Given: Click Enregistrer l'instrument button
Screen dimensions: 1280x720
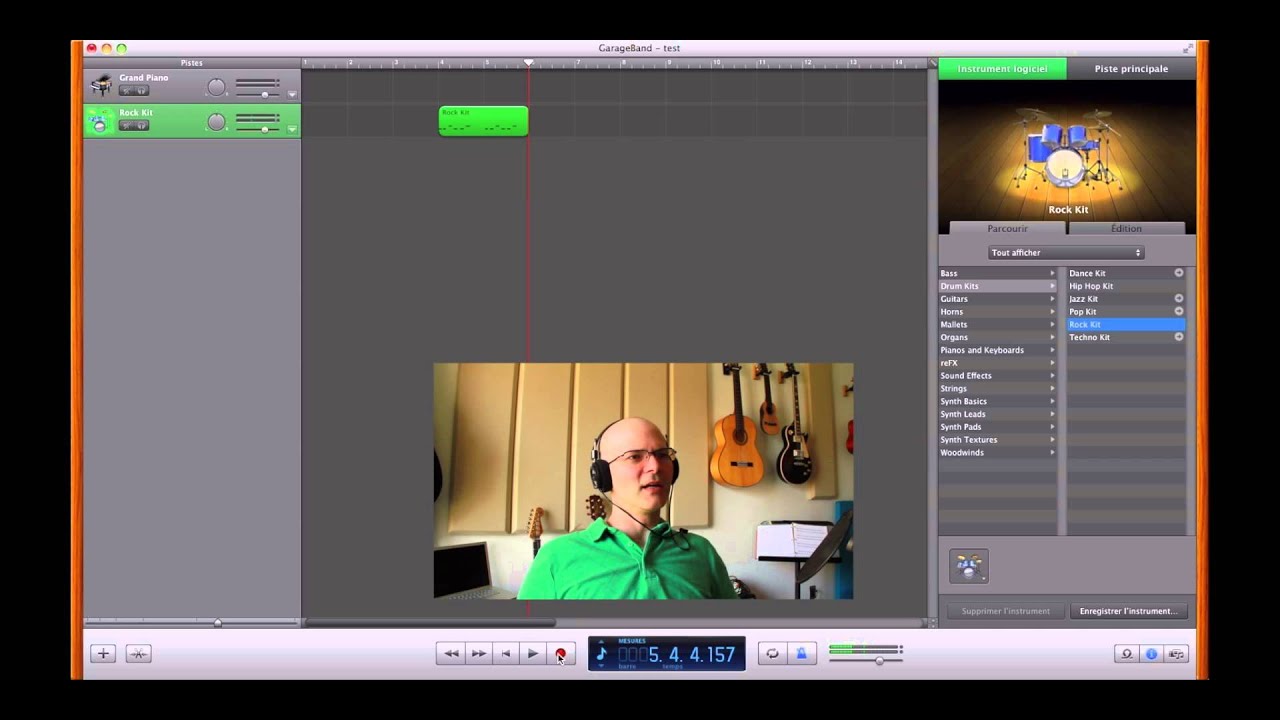Looking at the screenshot, I should (x=1128, y=611).
